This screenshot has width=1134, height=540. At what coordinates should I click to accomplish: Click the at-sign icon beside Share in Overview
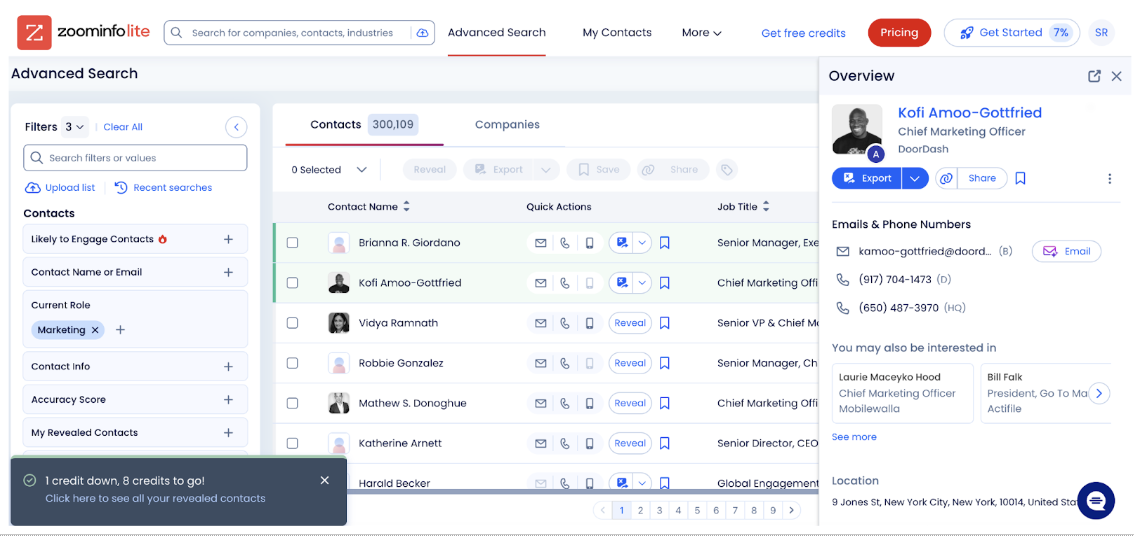click(946, 178)
